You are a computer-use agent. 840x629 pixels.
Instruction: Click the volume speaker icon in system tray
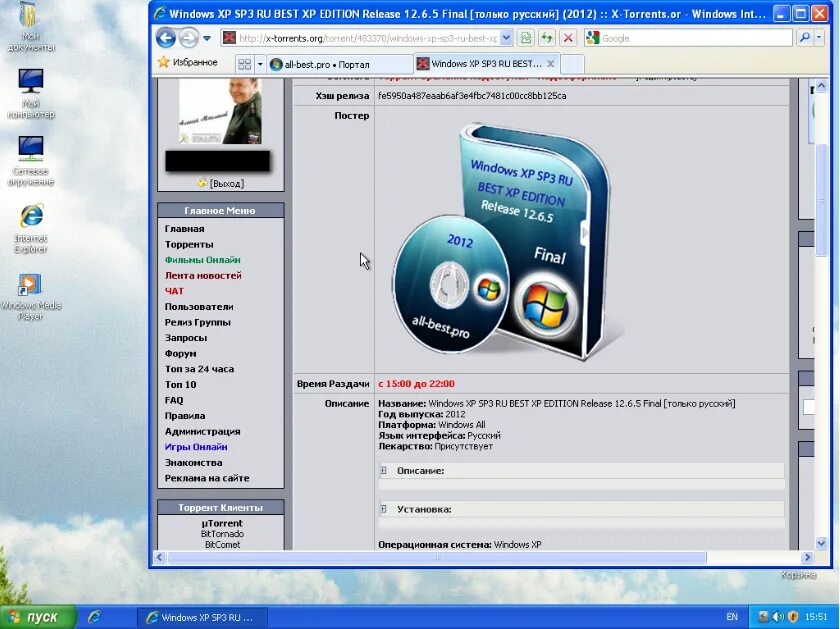pos(779,617)
